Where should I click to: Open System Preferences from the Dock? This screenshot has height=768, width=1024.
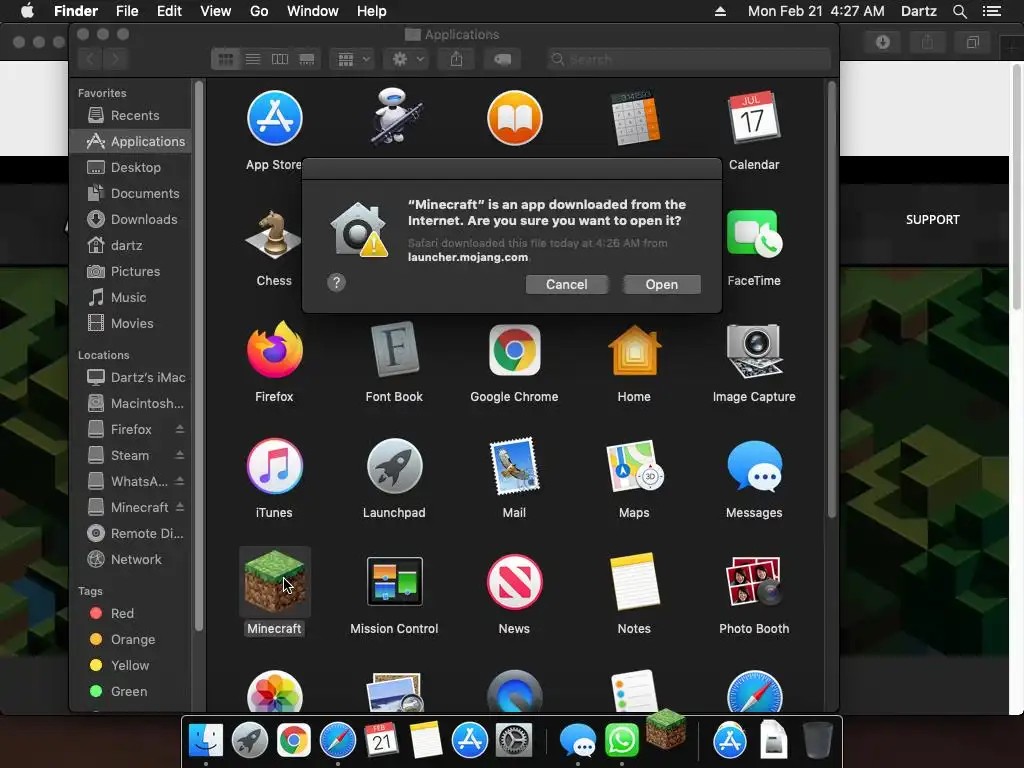click(514, 741)
